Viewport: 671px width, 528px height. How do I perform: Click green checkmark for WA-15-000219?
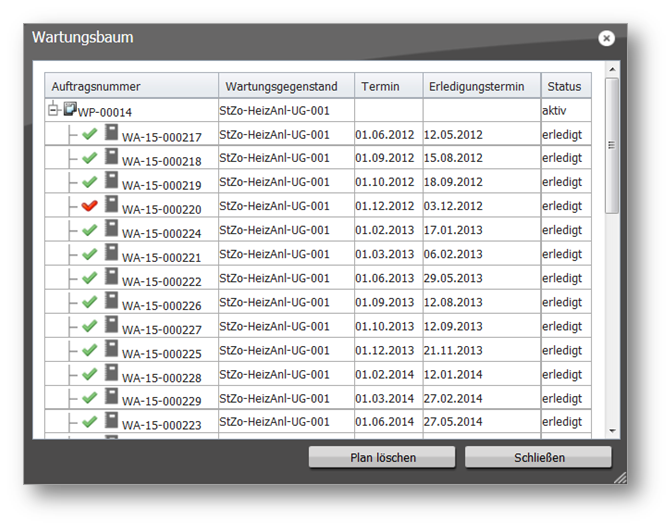pos(89,182)
